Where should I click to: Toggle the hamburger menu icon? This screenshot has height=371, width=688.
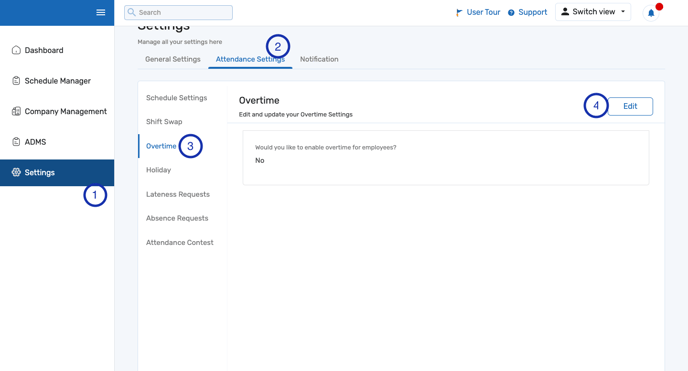click(100, 12)
